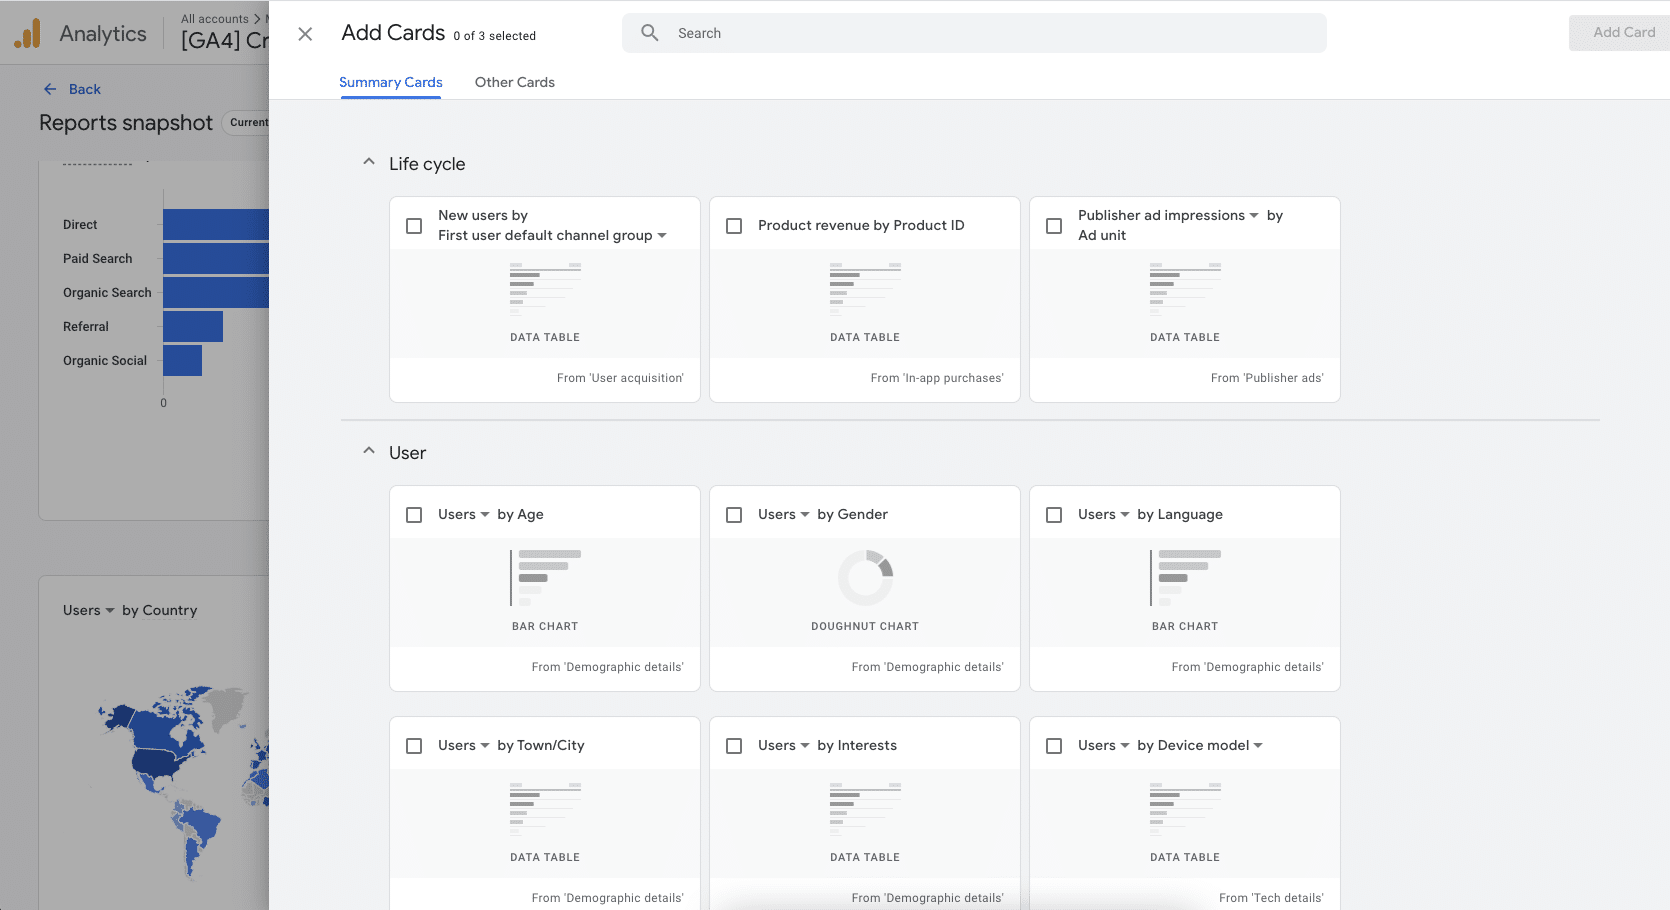Click data table thumbnail in New users card
1670x910 pixels.
(x=545, y=289)
